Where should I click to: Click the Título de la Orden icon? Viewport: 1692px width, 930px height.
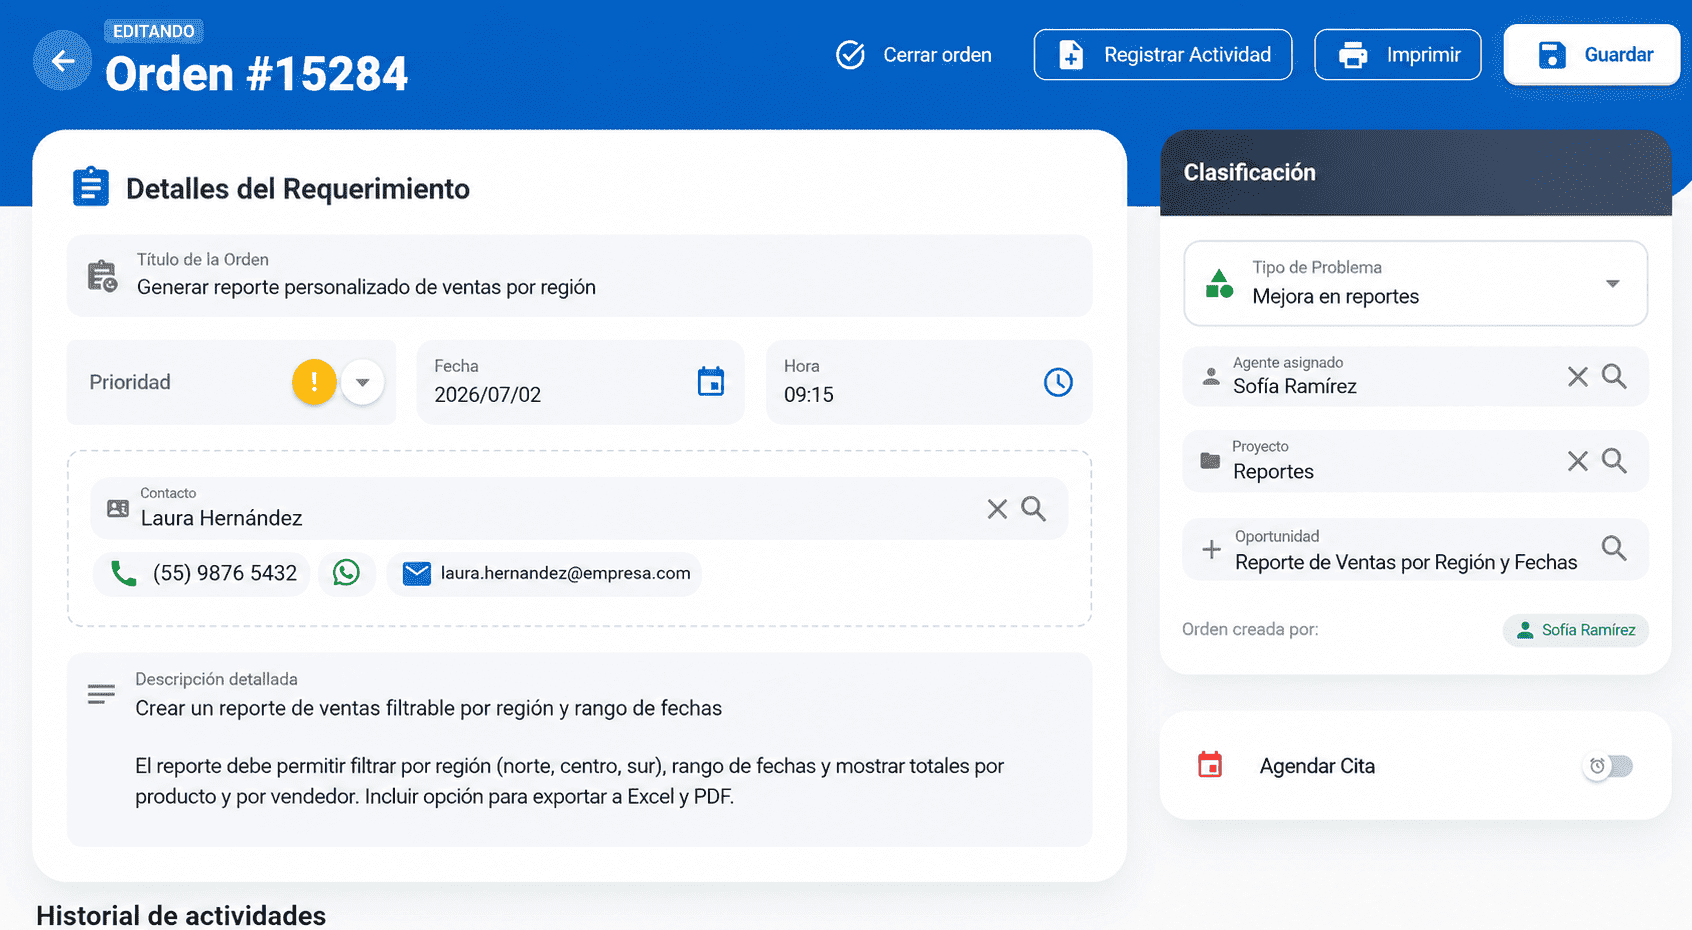[102, 276]
